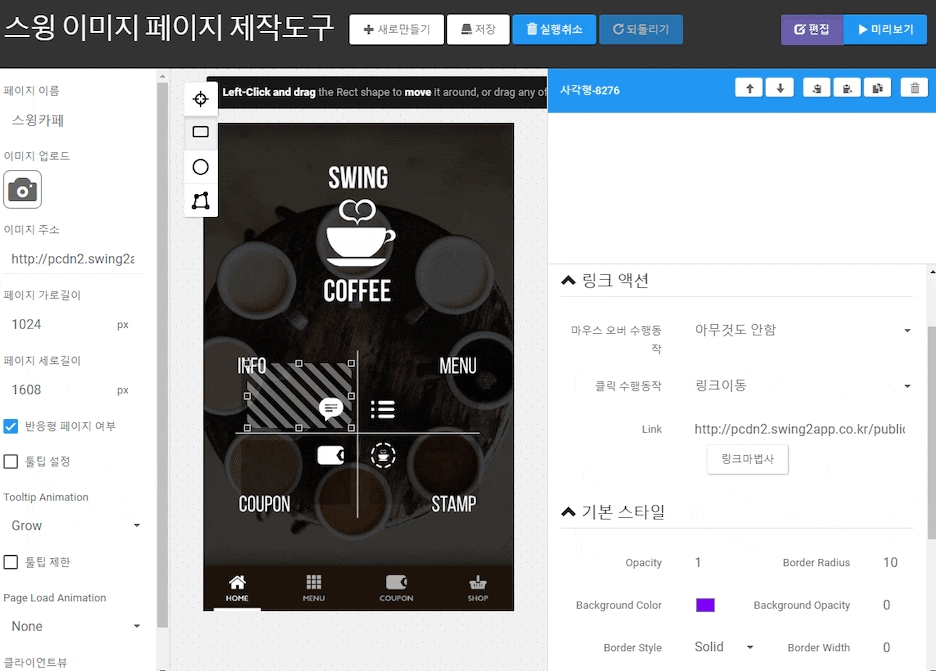
Task: Open the purple Background Color swatch
Action: (705, 605)
